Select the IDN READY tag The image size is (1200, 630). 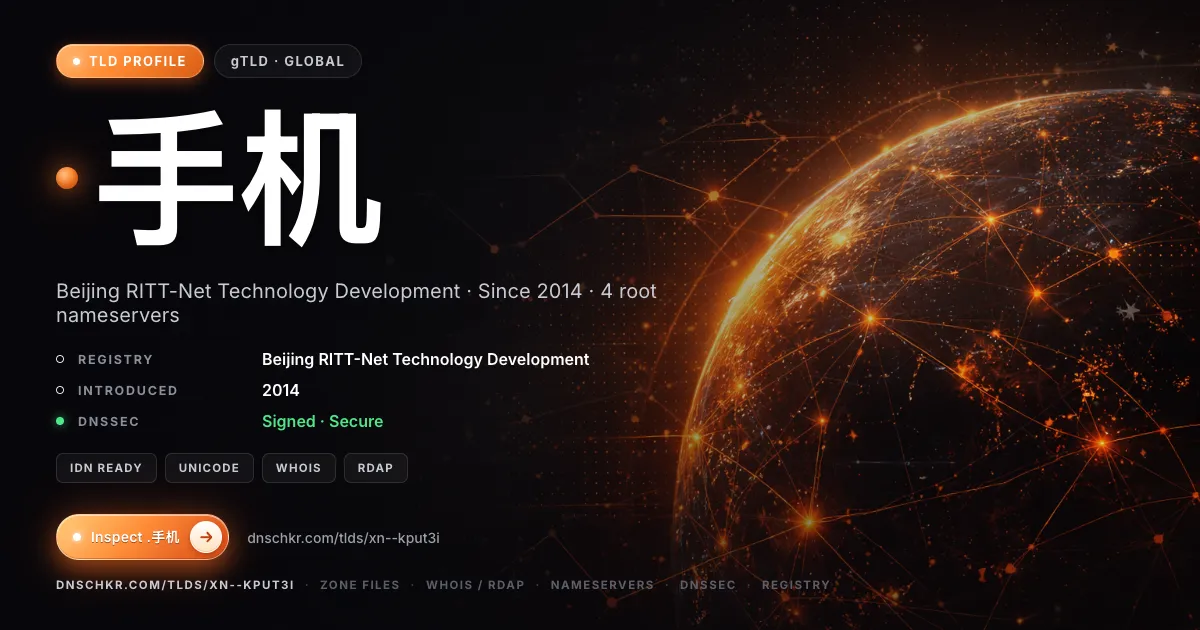pos(106,468)
